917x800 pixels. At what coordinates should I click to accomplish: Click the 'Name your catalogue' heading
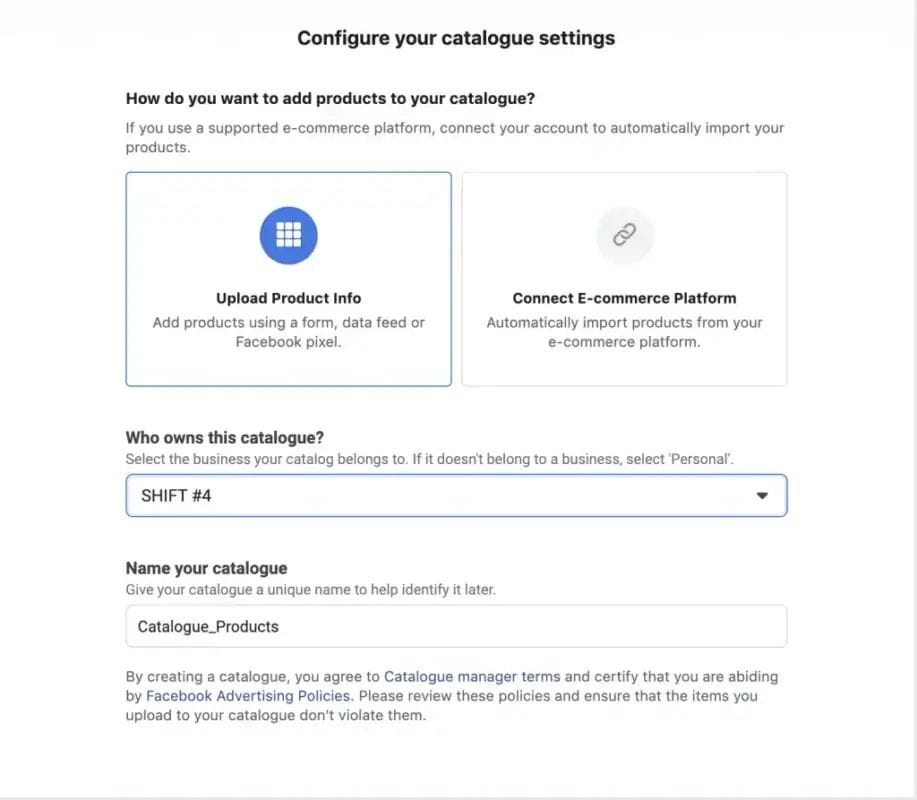(x=206, y=568)
